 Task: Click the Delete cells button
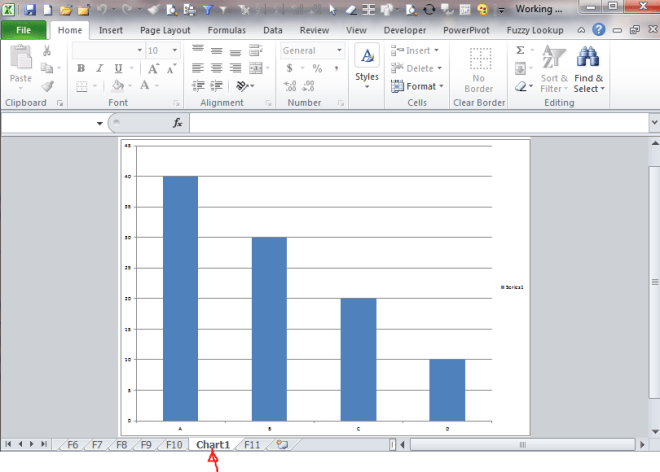pyautogui.click(x=416, y=68)
